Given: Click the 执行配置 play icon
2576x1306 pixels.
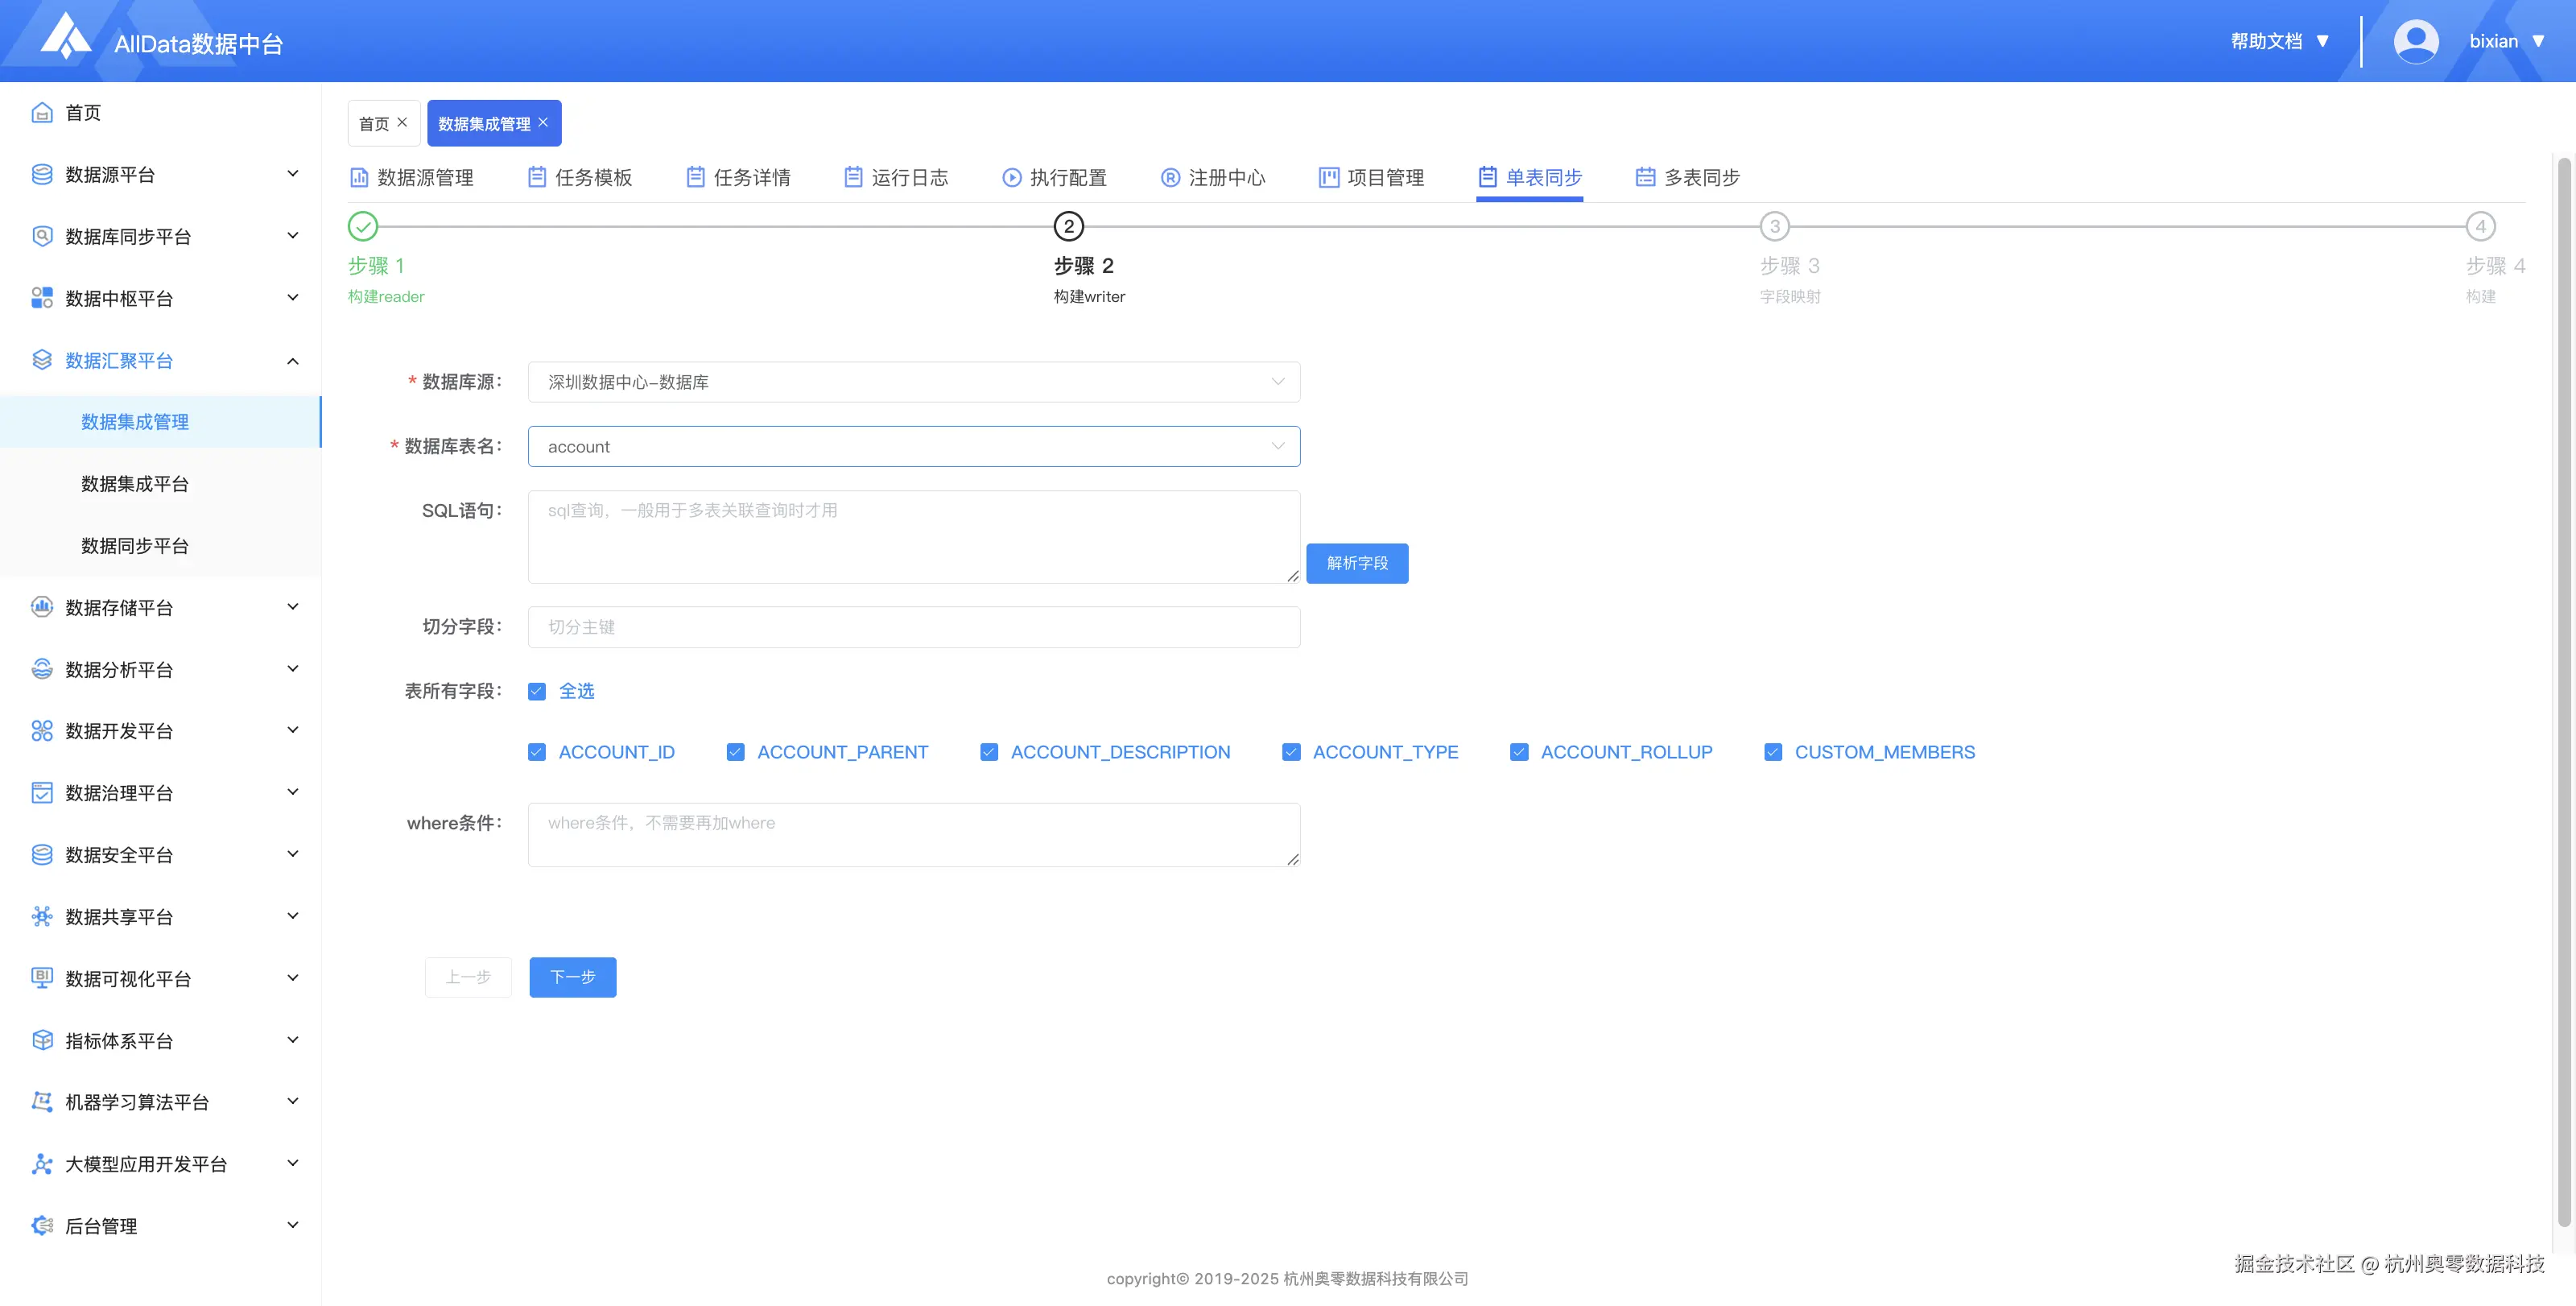Looking at the screenshot, I should (x=1012, y=177).
